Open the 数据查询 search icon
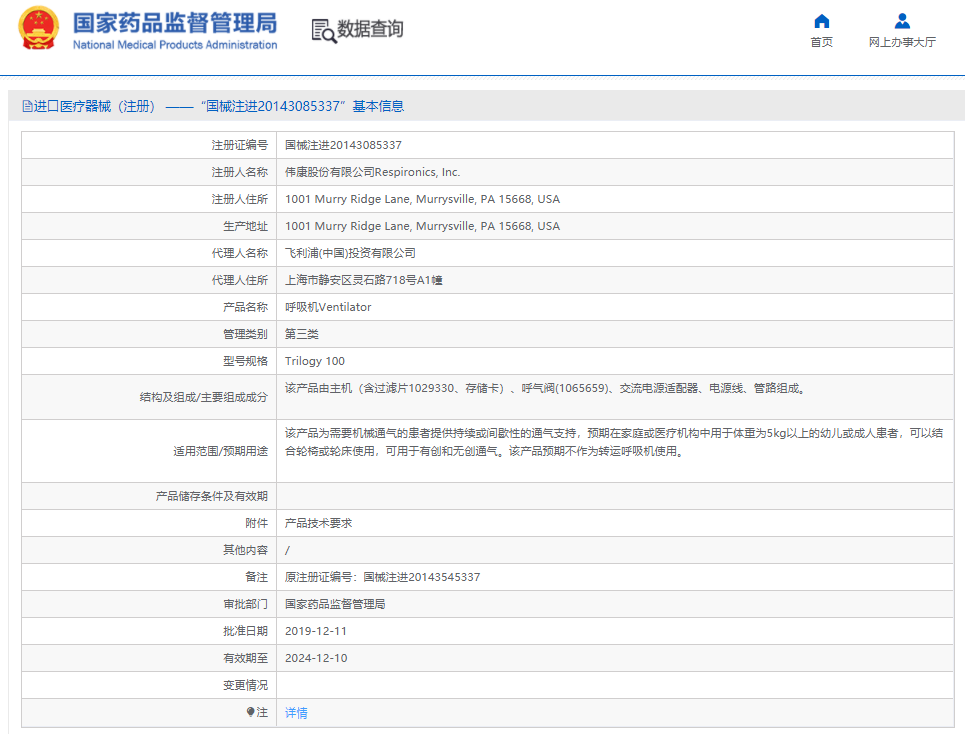This screenshot has width=965, height=734. [x=324, y=31]
